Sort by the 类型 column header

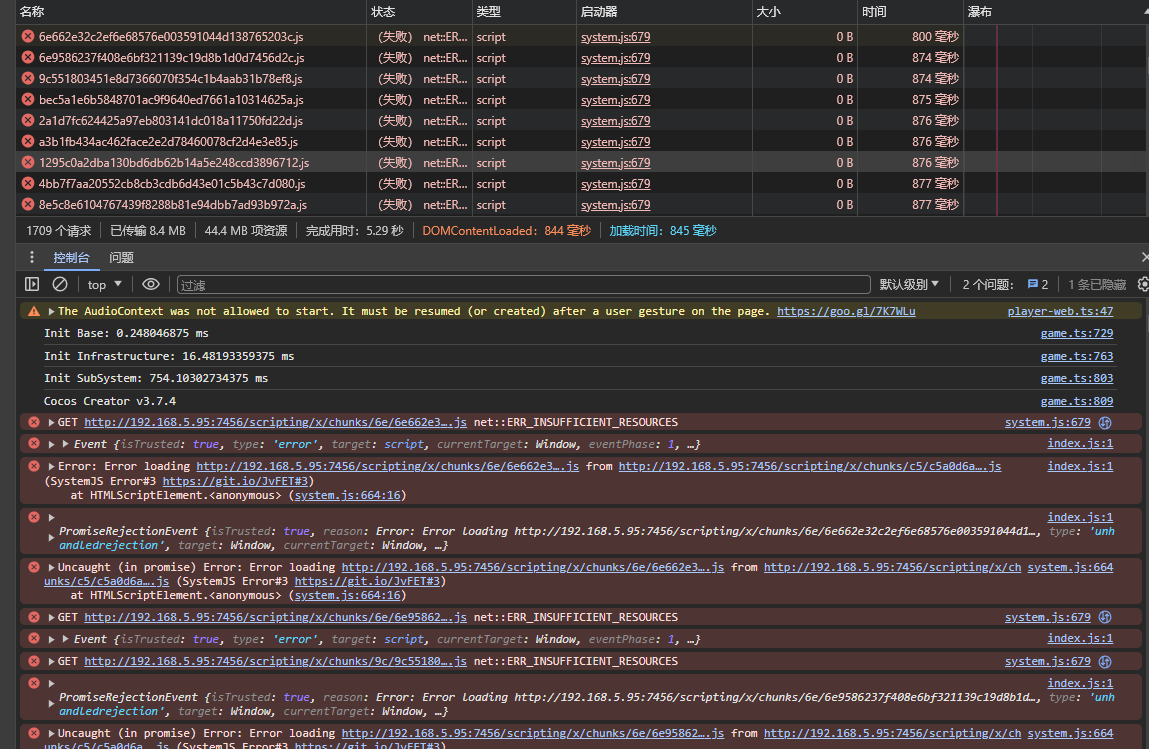pos(524,12)
